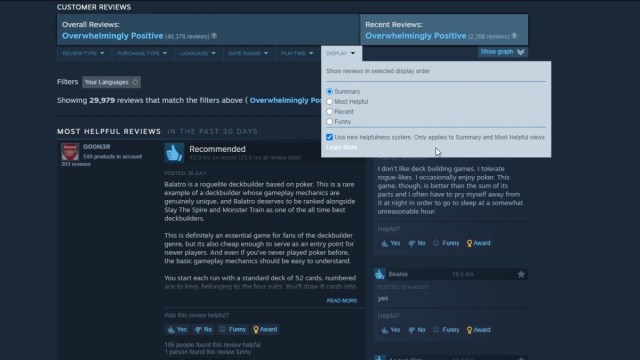Mark Beanie's review as Funny
Viewport: 640px width, 360px height.
click(446, 330)
